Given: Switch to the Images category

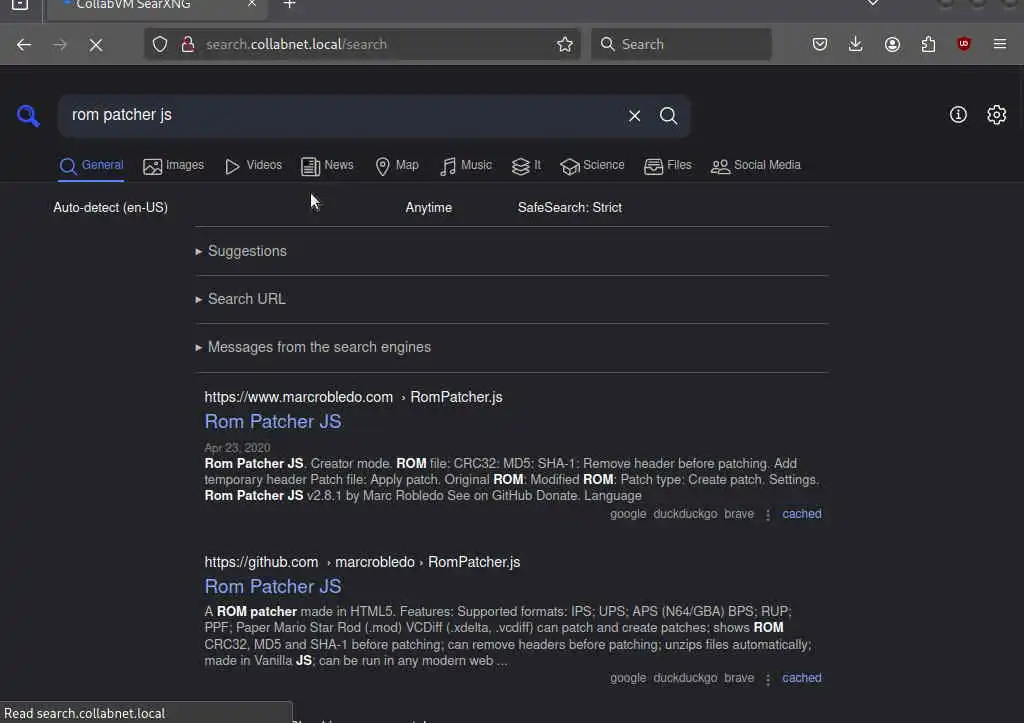Looking at the screenshot, I should (173, 166).
